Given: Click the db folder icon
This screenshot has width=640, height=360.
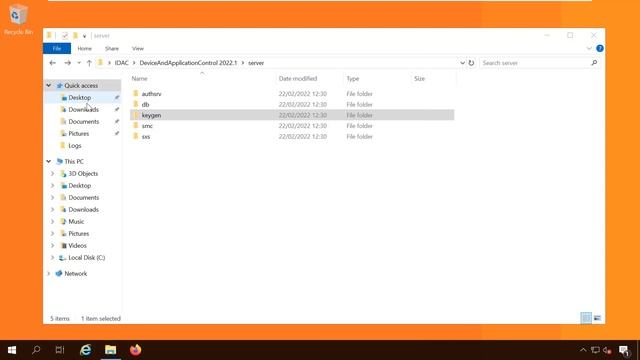Looking at the screenshot, I should tap(136, 104).
